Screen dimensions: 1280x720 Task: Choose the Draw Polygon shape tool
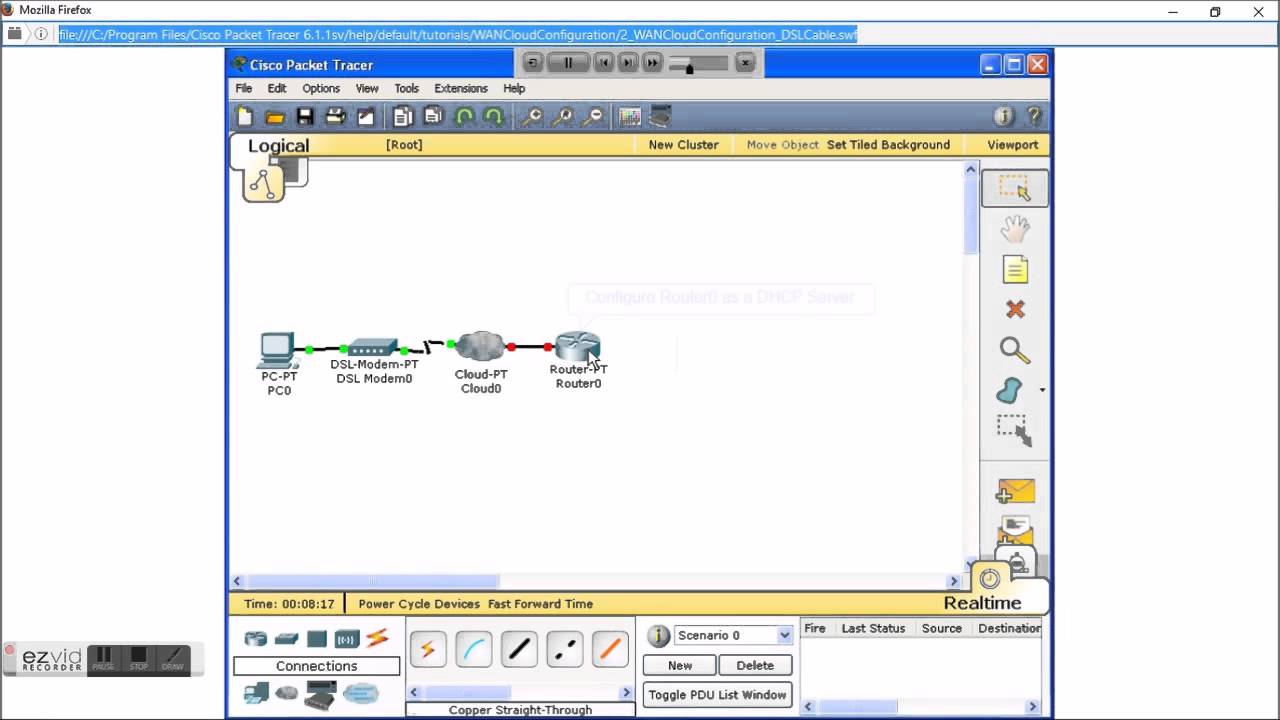pyautogui.click(x=1010, y=391)
